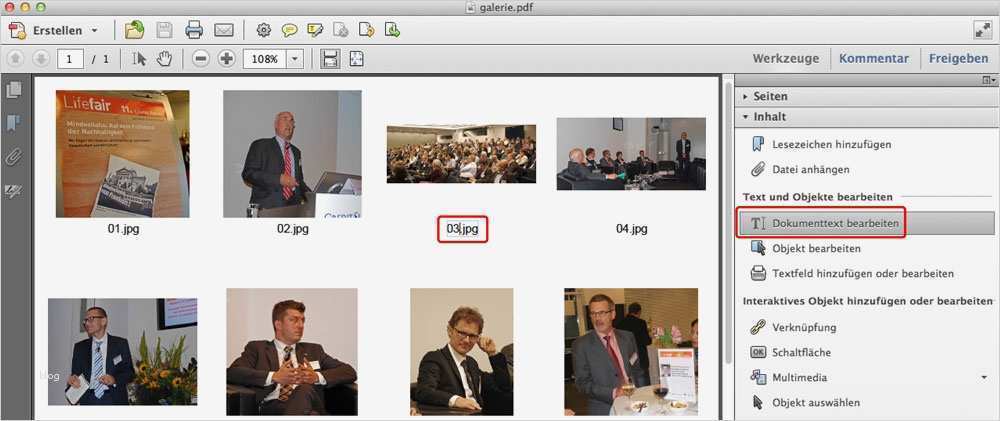This screenshot has height=421, width=1000.
Task: Add a sticky note comment bubble
Action: 290,30
